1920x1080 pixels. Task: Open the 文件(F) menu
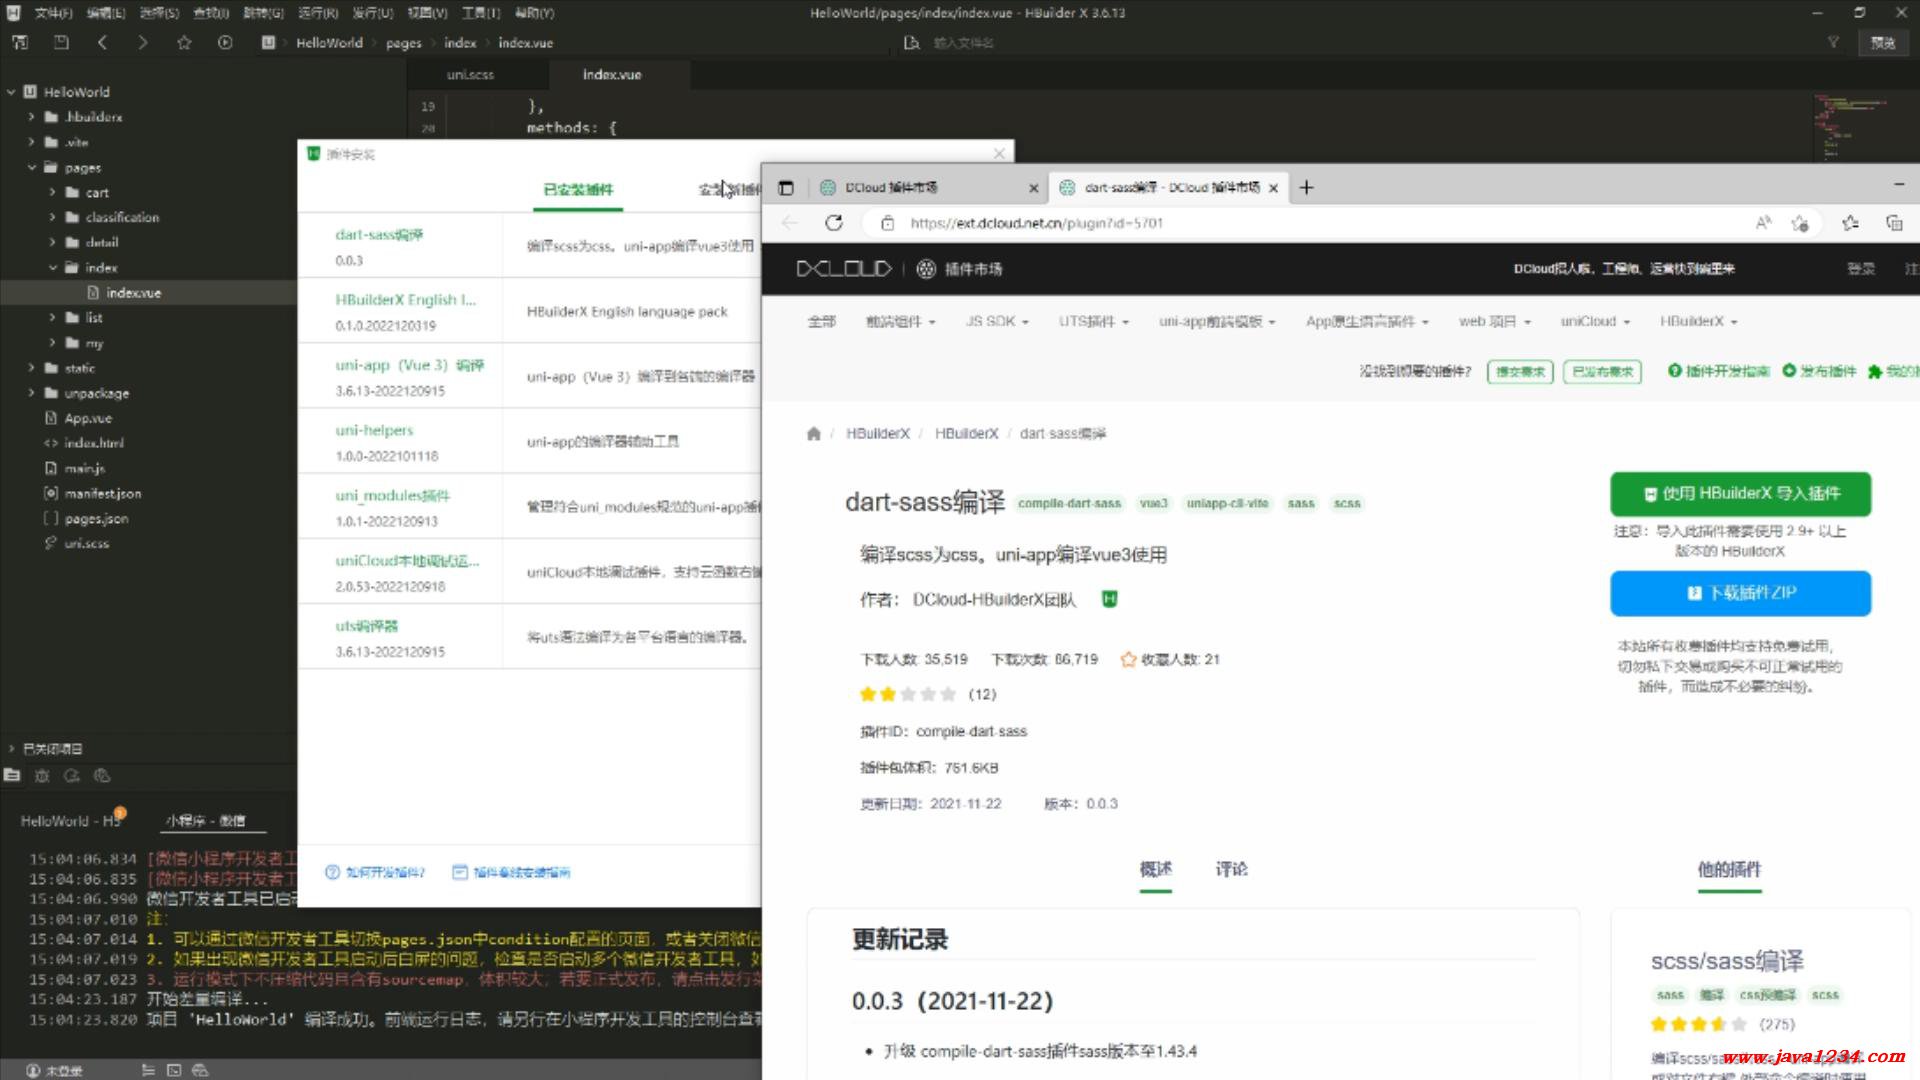(53, 13)
